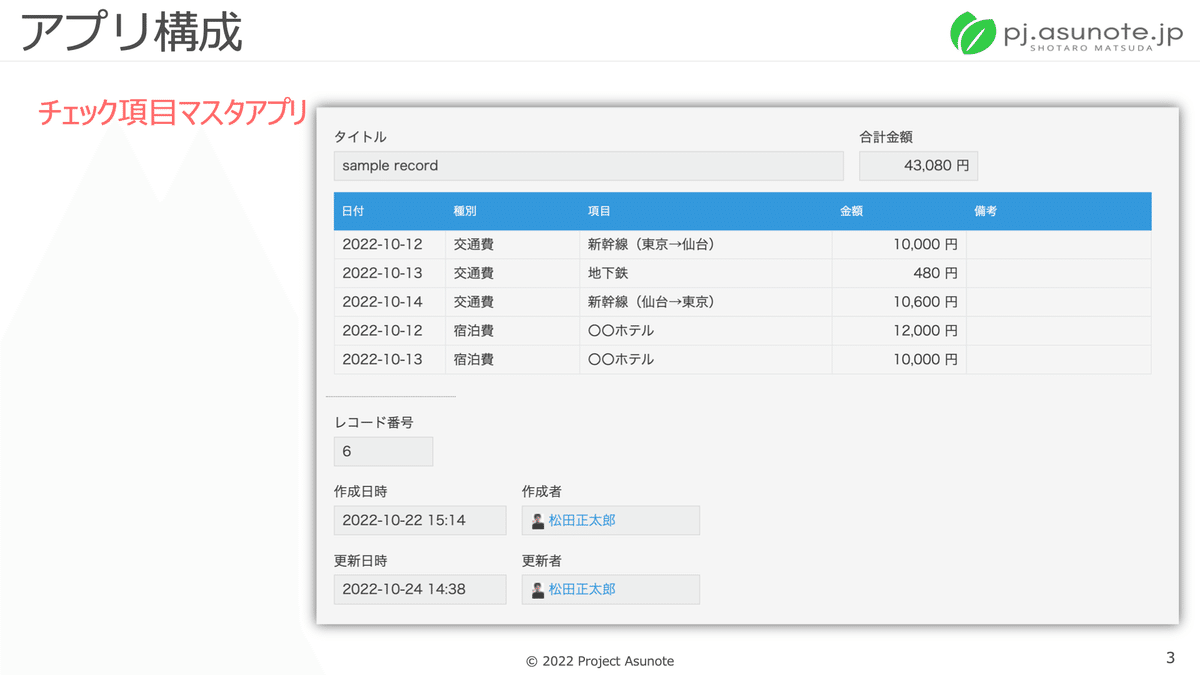Open the 更新者 松田正太郎 user link
The image size is (1200, 675).
(x=582, y=590)
